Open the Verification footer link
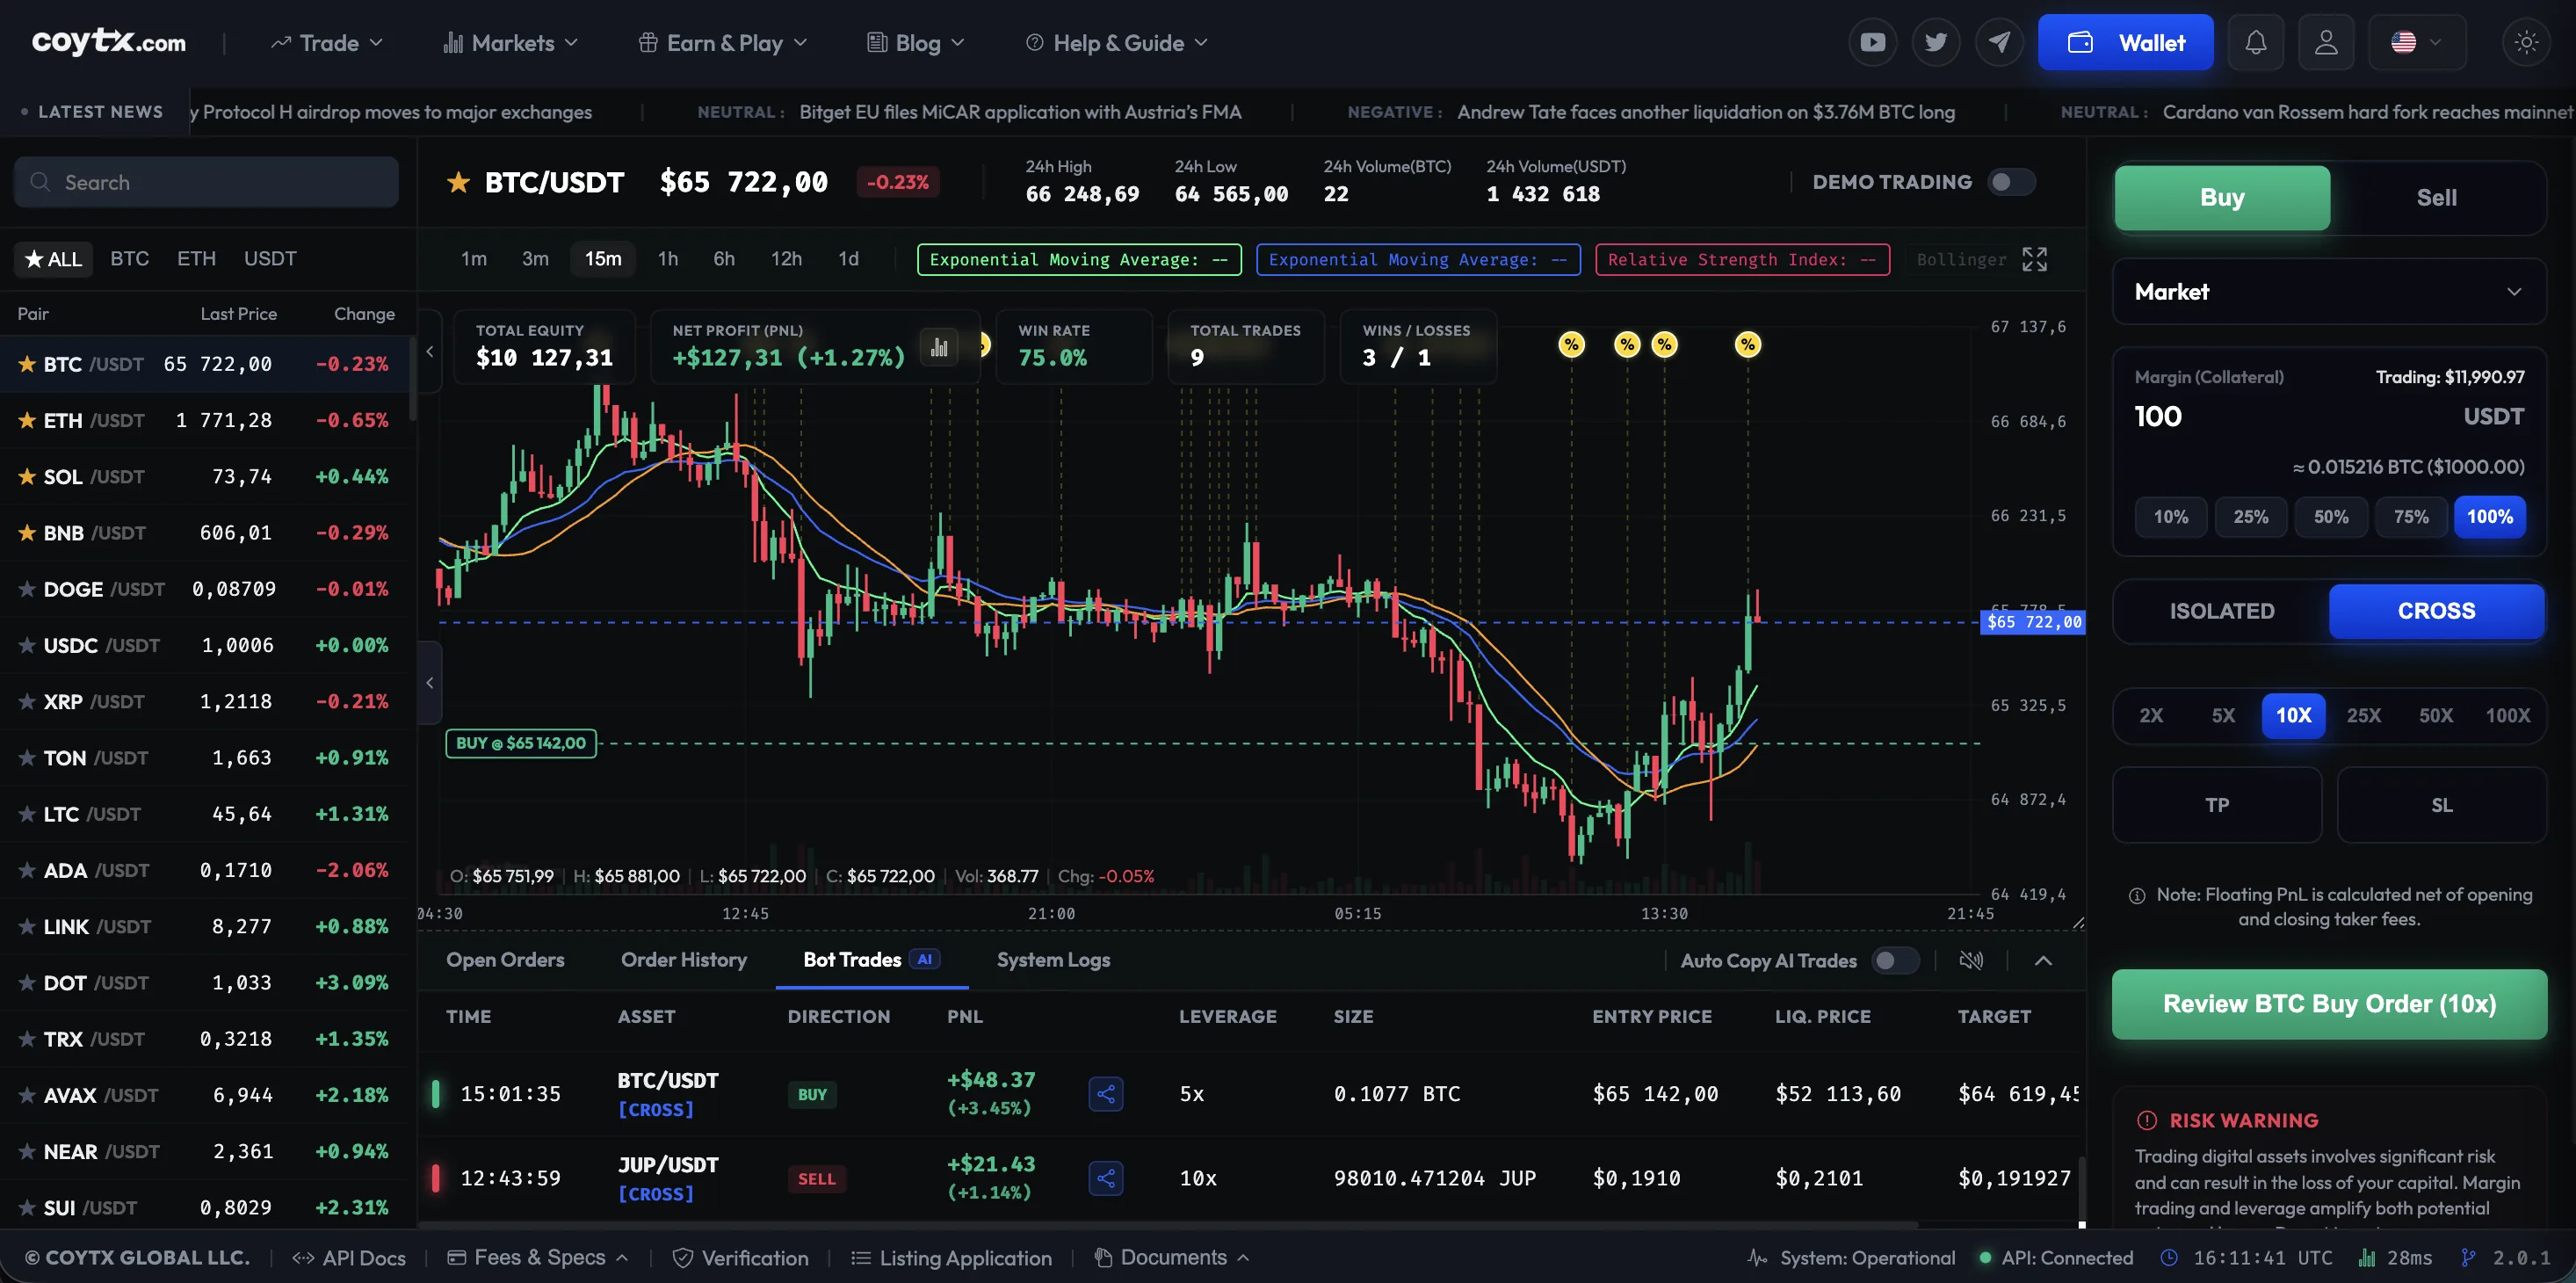This screenshot has height=1283, width=2576. [740, 1257]
